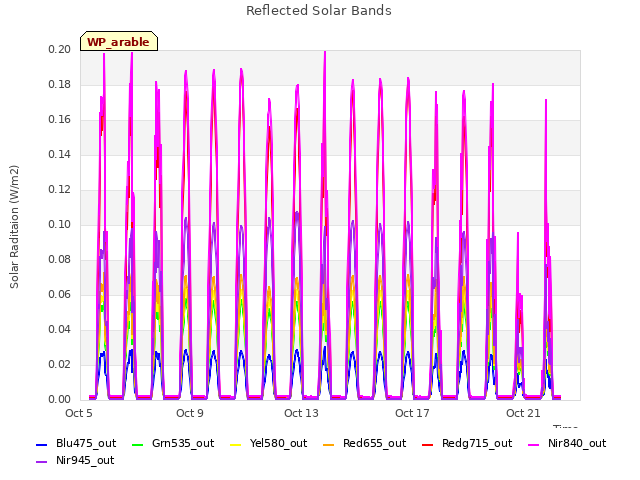Click the purple Nir945_out legend swatch

pyautogui.click(x=42, y=462)
